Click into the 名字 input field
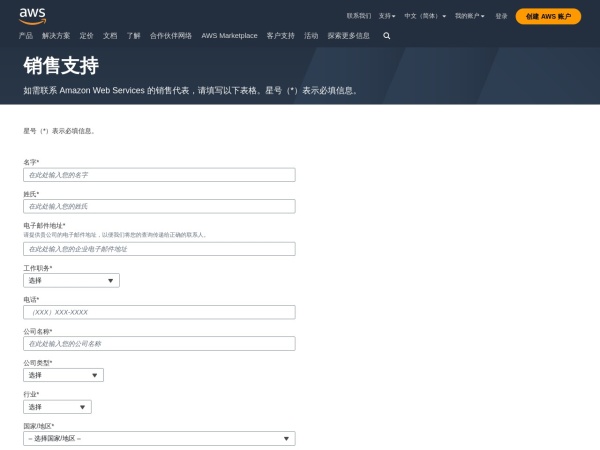Screen dimensions: 600x450 point(159,174)
